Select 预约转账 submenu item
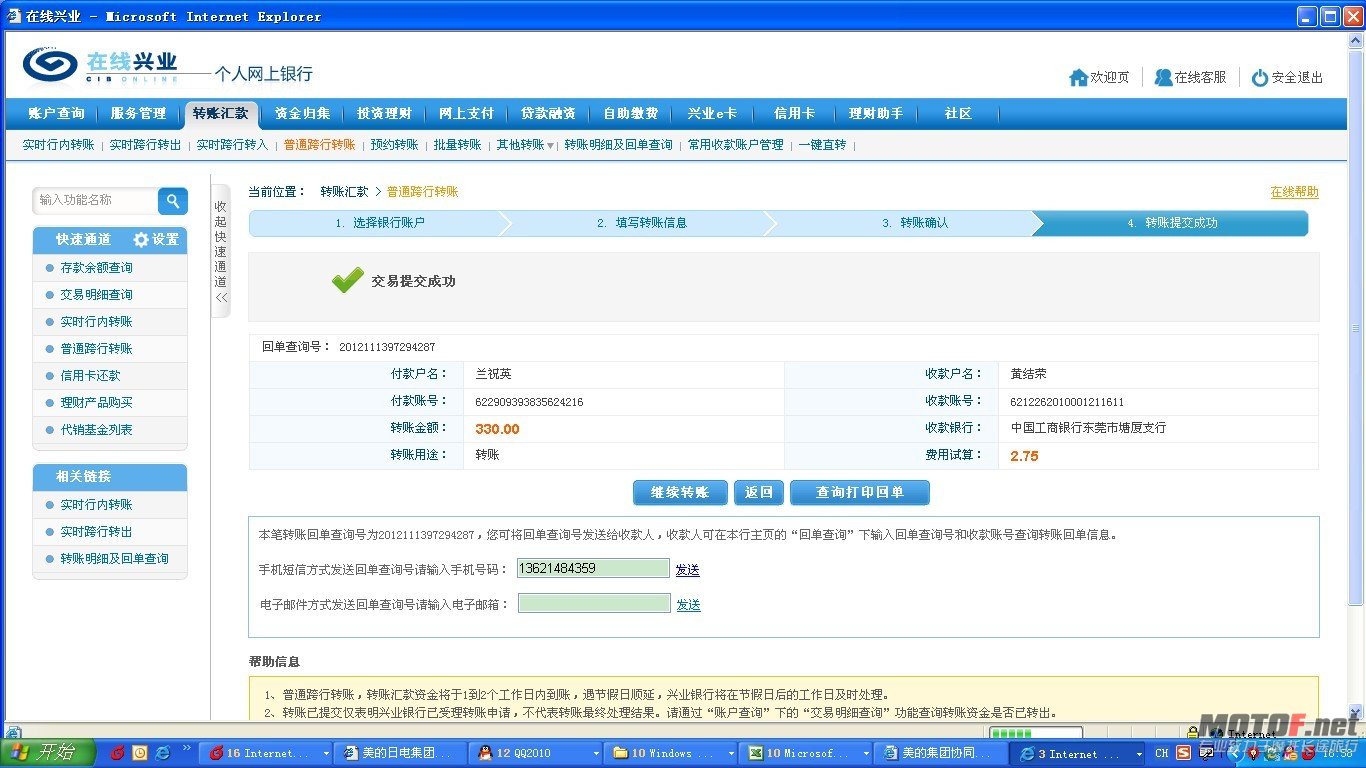The image size is (1366, 768). point(394,145)
